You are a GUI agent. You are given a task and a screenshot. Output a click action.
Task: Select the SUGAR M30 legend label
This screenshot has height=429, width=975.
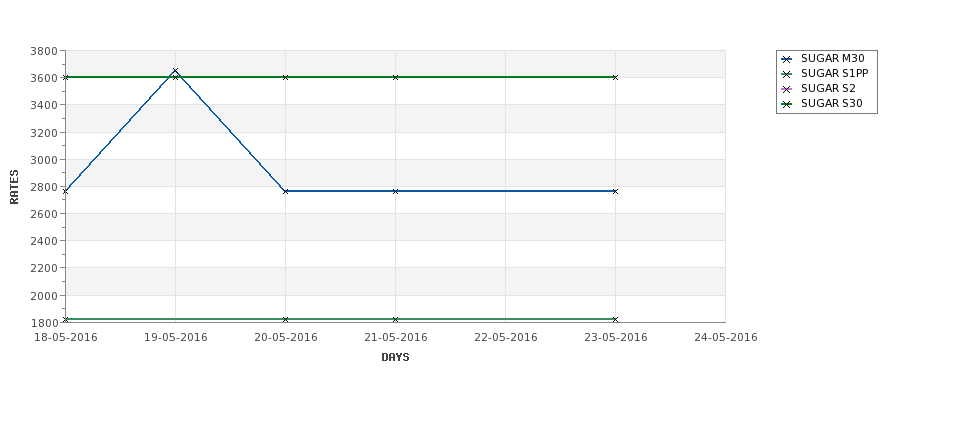(832, 59)
